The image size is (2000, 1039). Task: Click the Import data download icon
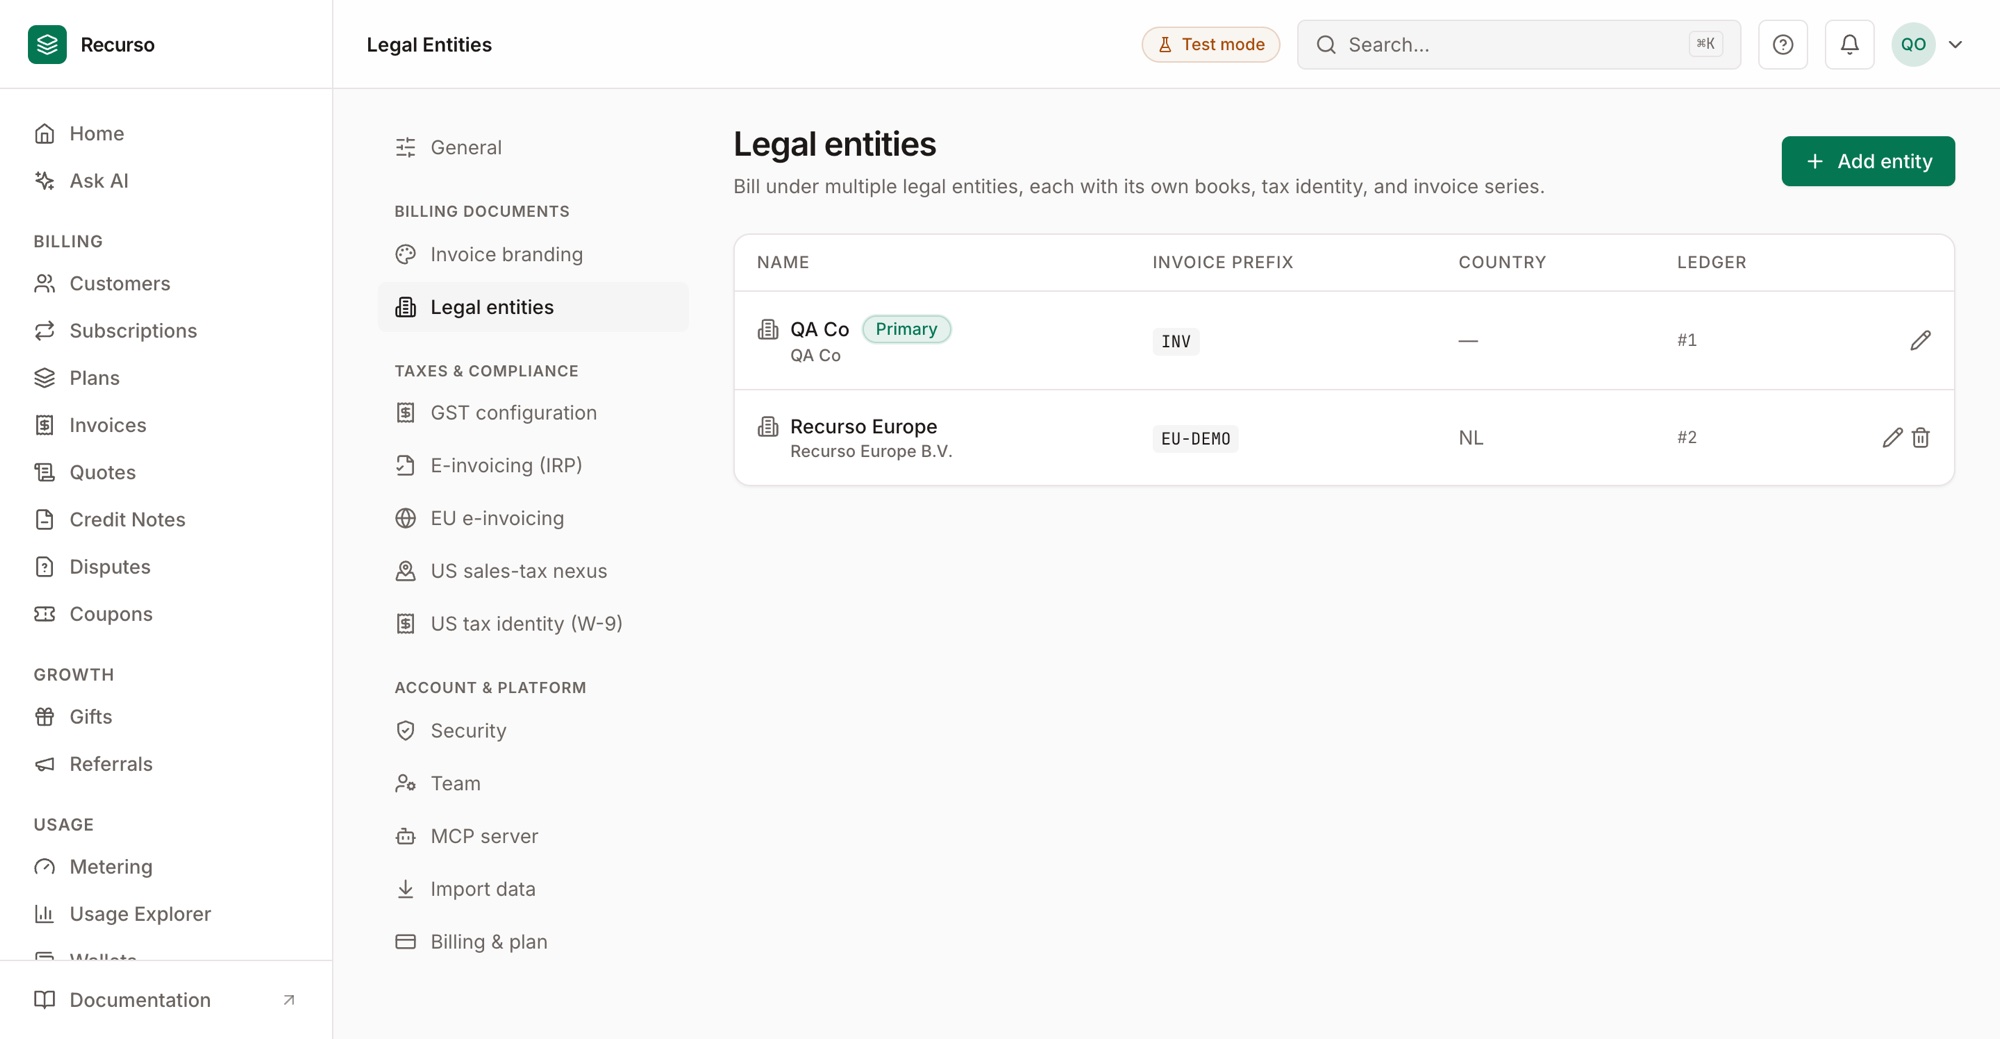pos(406,889)
